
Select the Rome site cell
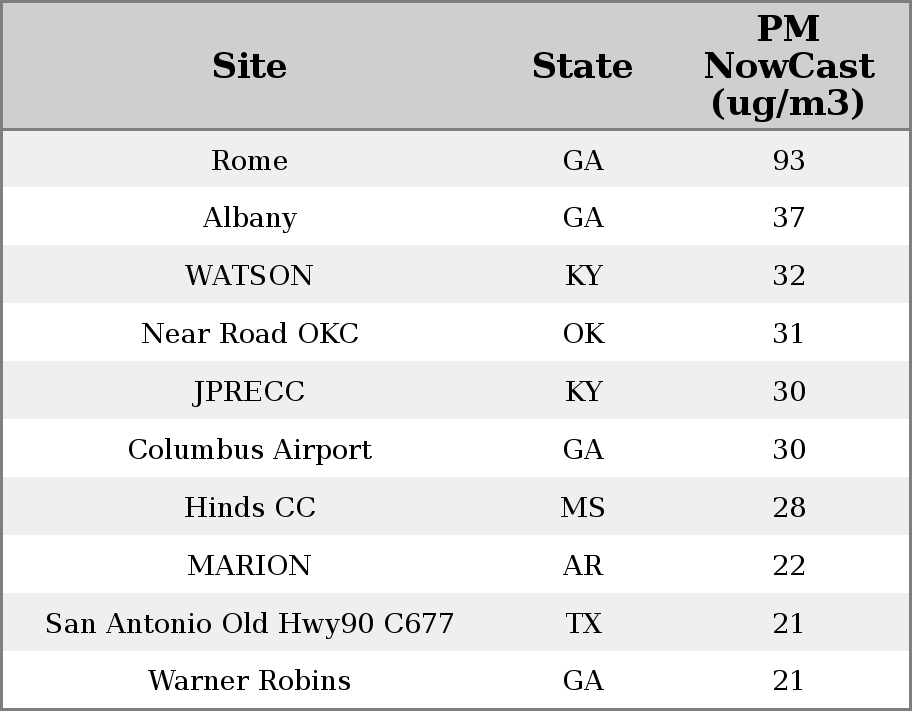pyautogui.click(x=249, y=161)
